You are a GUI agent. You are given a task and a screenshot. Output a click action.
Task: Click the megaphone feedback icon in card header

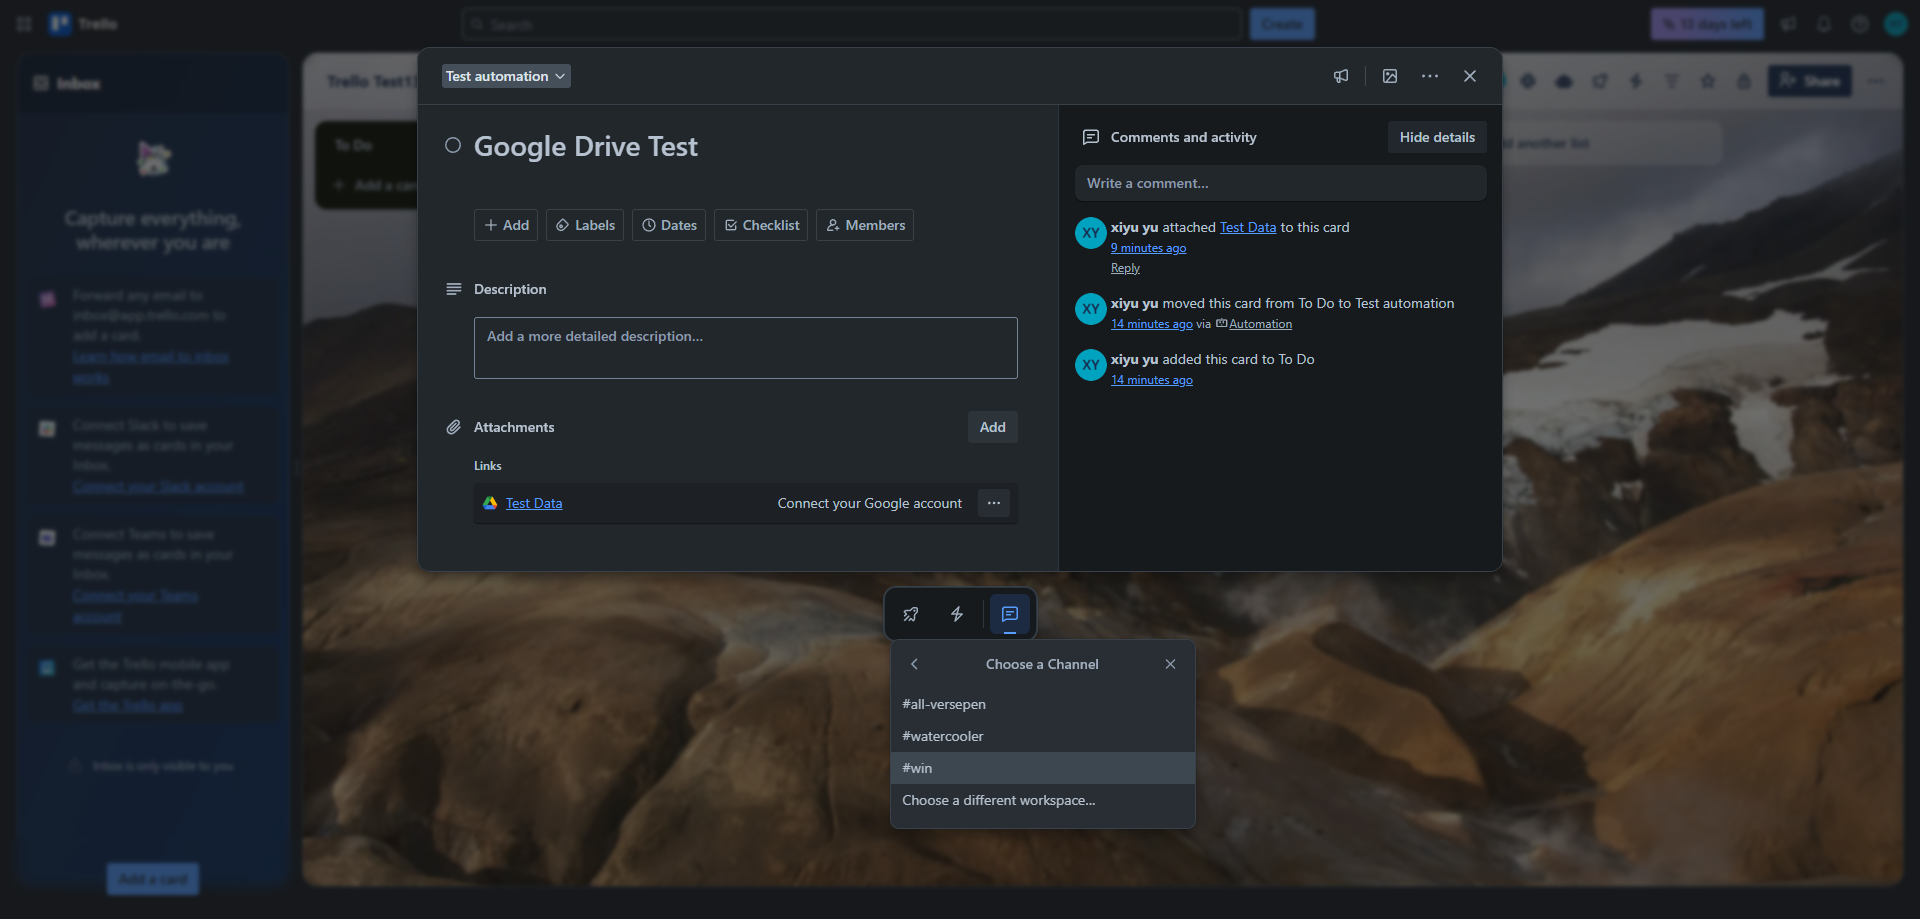coord(1341,76)
